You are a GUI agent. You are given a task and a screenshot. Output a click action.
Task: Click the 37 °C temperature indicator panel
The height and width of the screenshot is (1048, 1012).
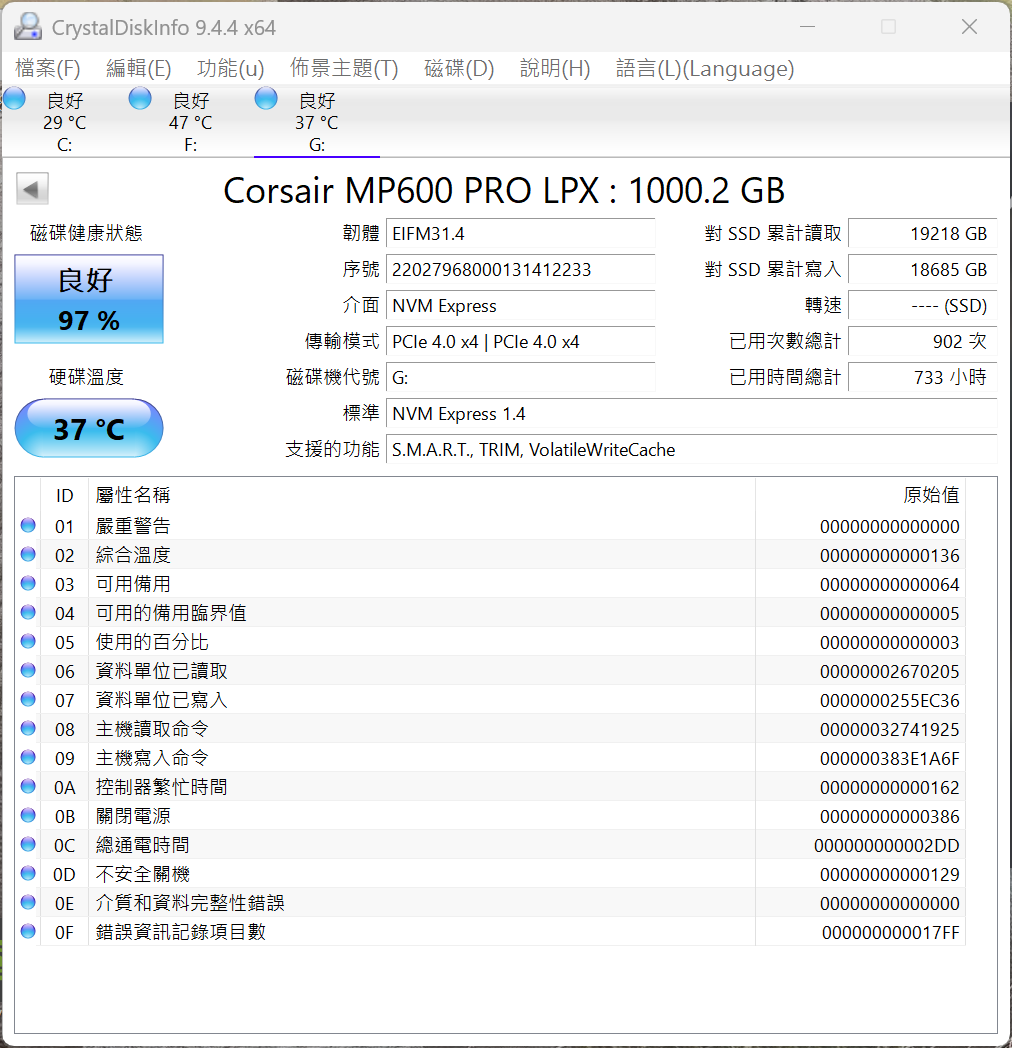pos(88,428)
